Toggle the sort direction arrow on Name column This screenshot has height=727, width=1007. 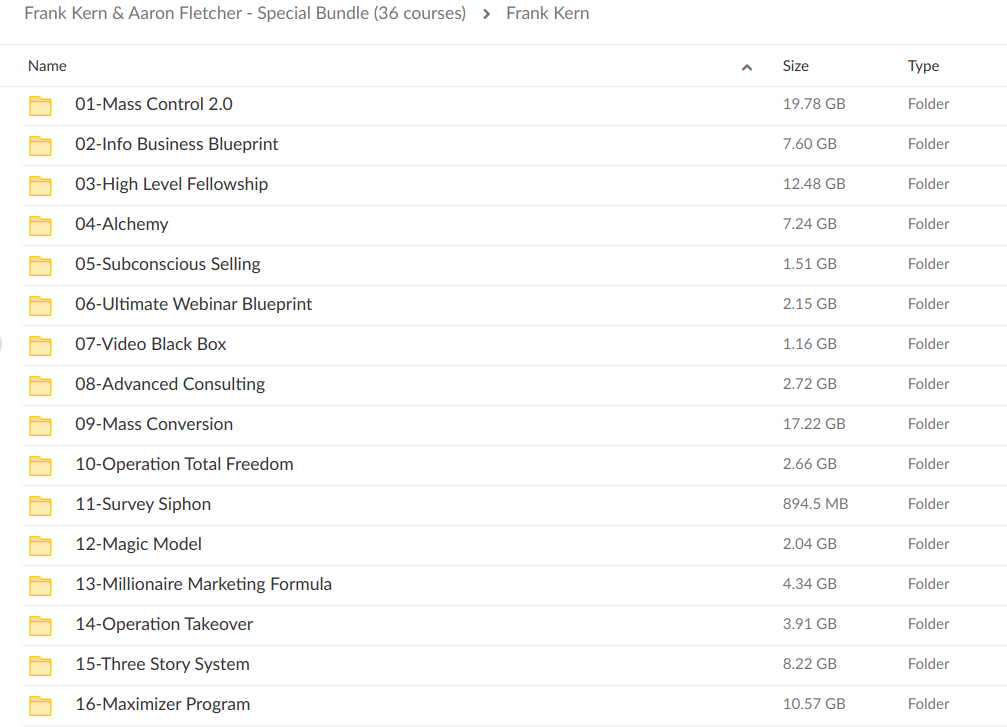pos(746,66)
